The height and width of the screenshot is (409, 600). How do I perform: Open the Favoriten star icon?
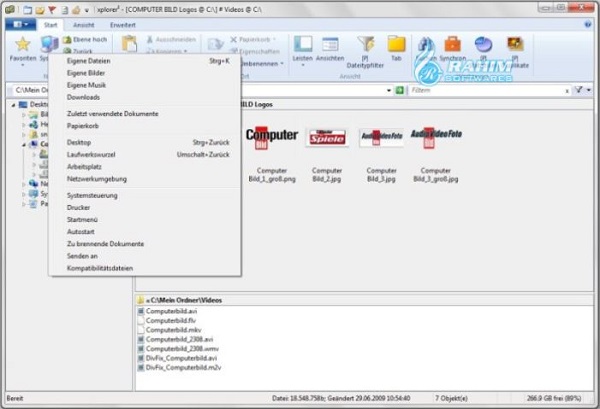coord(23,44)
